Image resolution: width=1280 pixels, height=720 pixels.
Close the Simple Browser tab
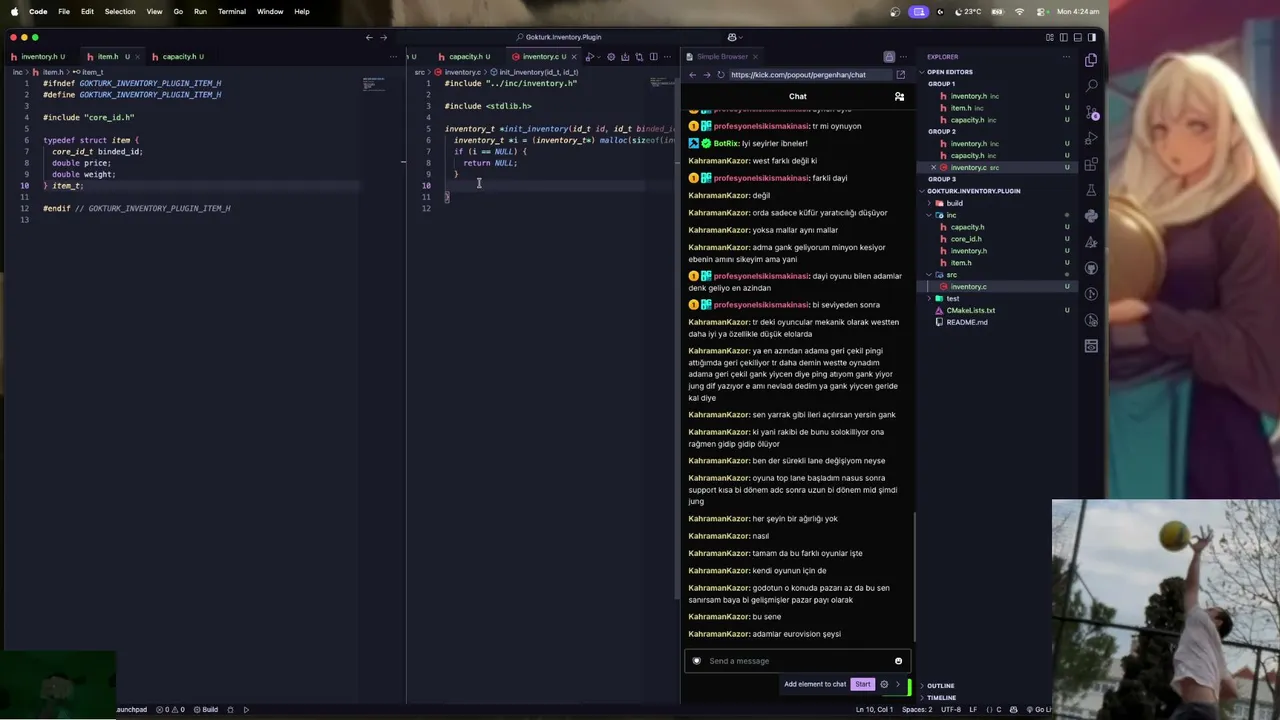point(755,57)
